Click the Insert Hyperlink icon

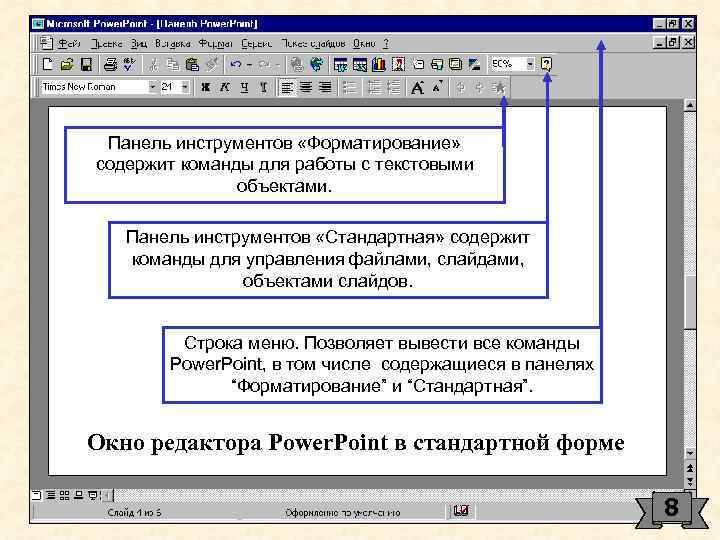(297, 64)
